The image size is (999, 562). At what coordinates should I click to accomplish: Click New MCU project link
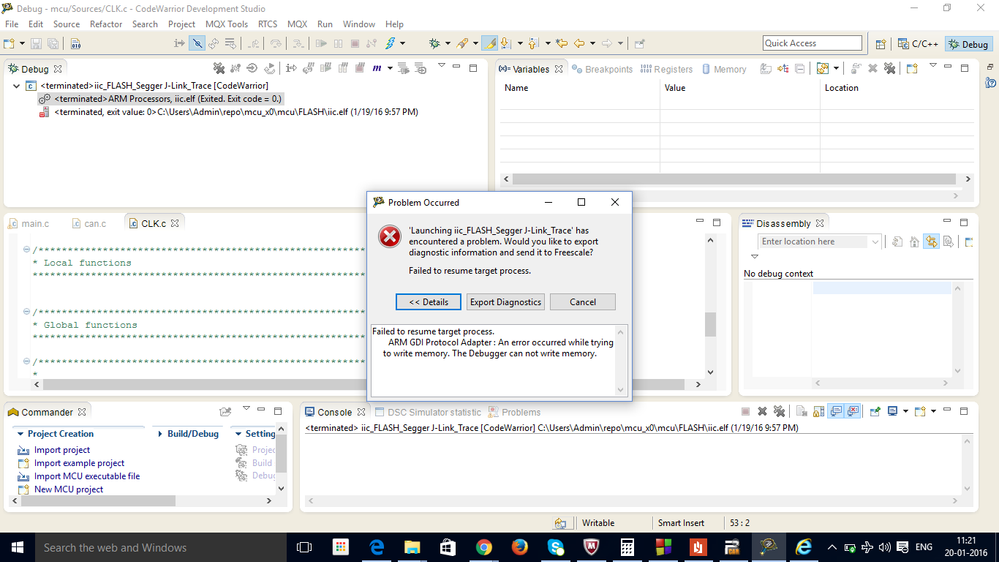pyautogui.click(x=68, y=489)
